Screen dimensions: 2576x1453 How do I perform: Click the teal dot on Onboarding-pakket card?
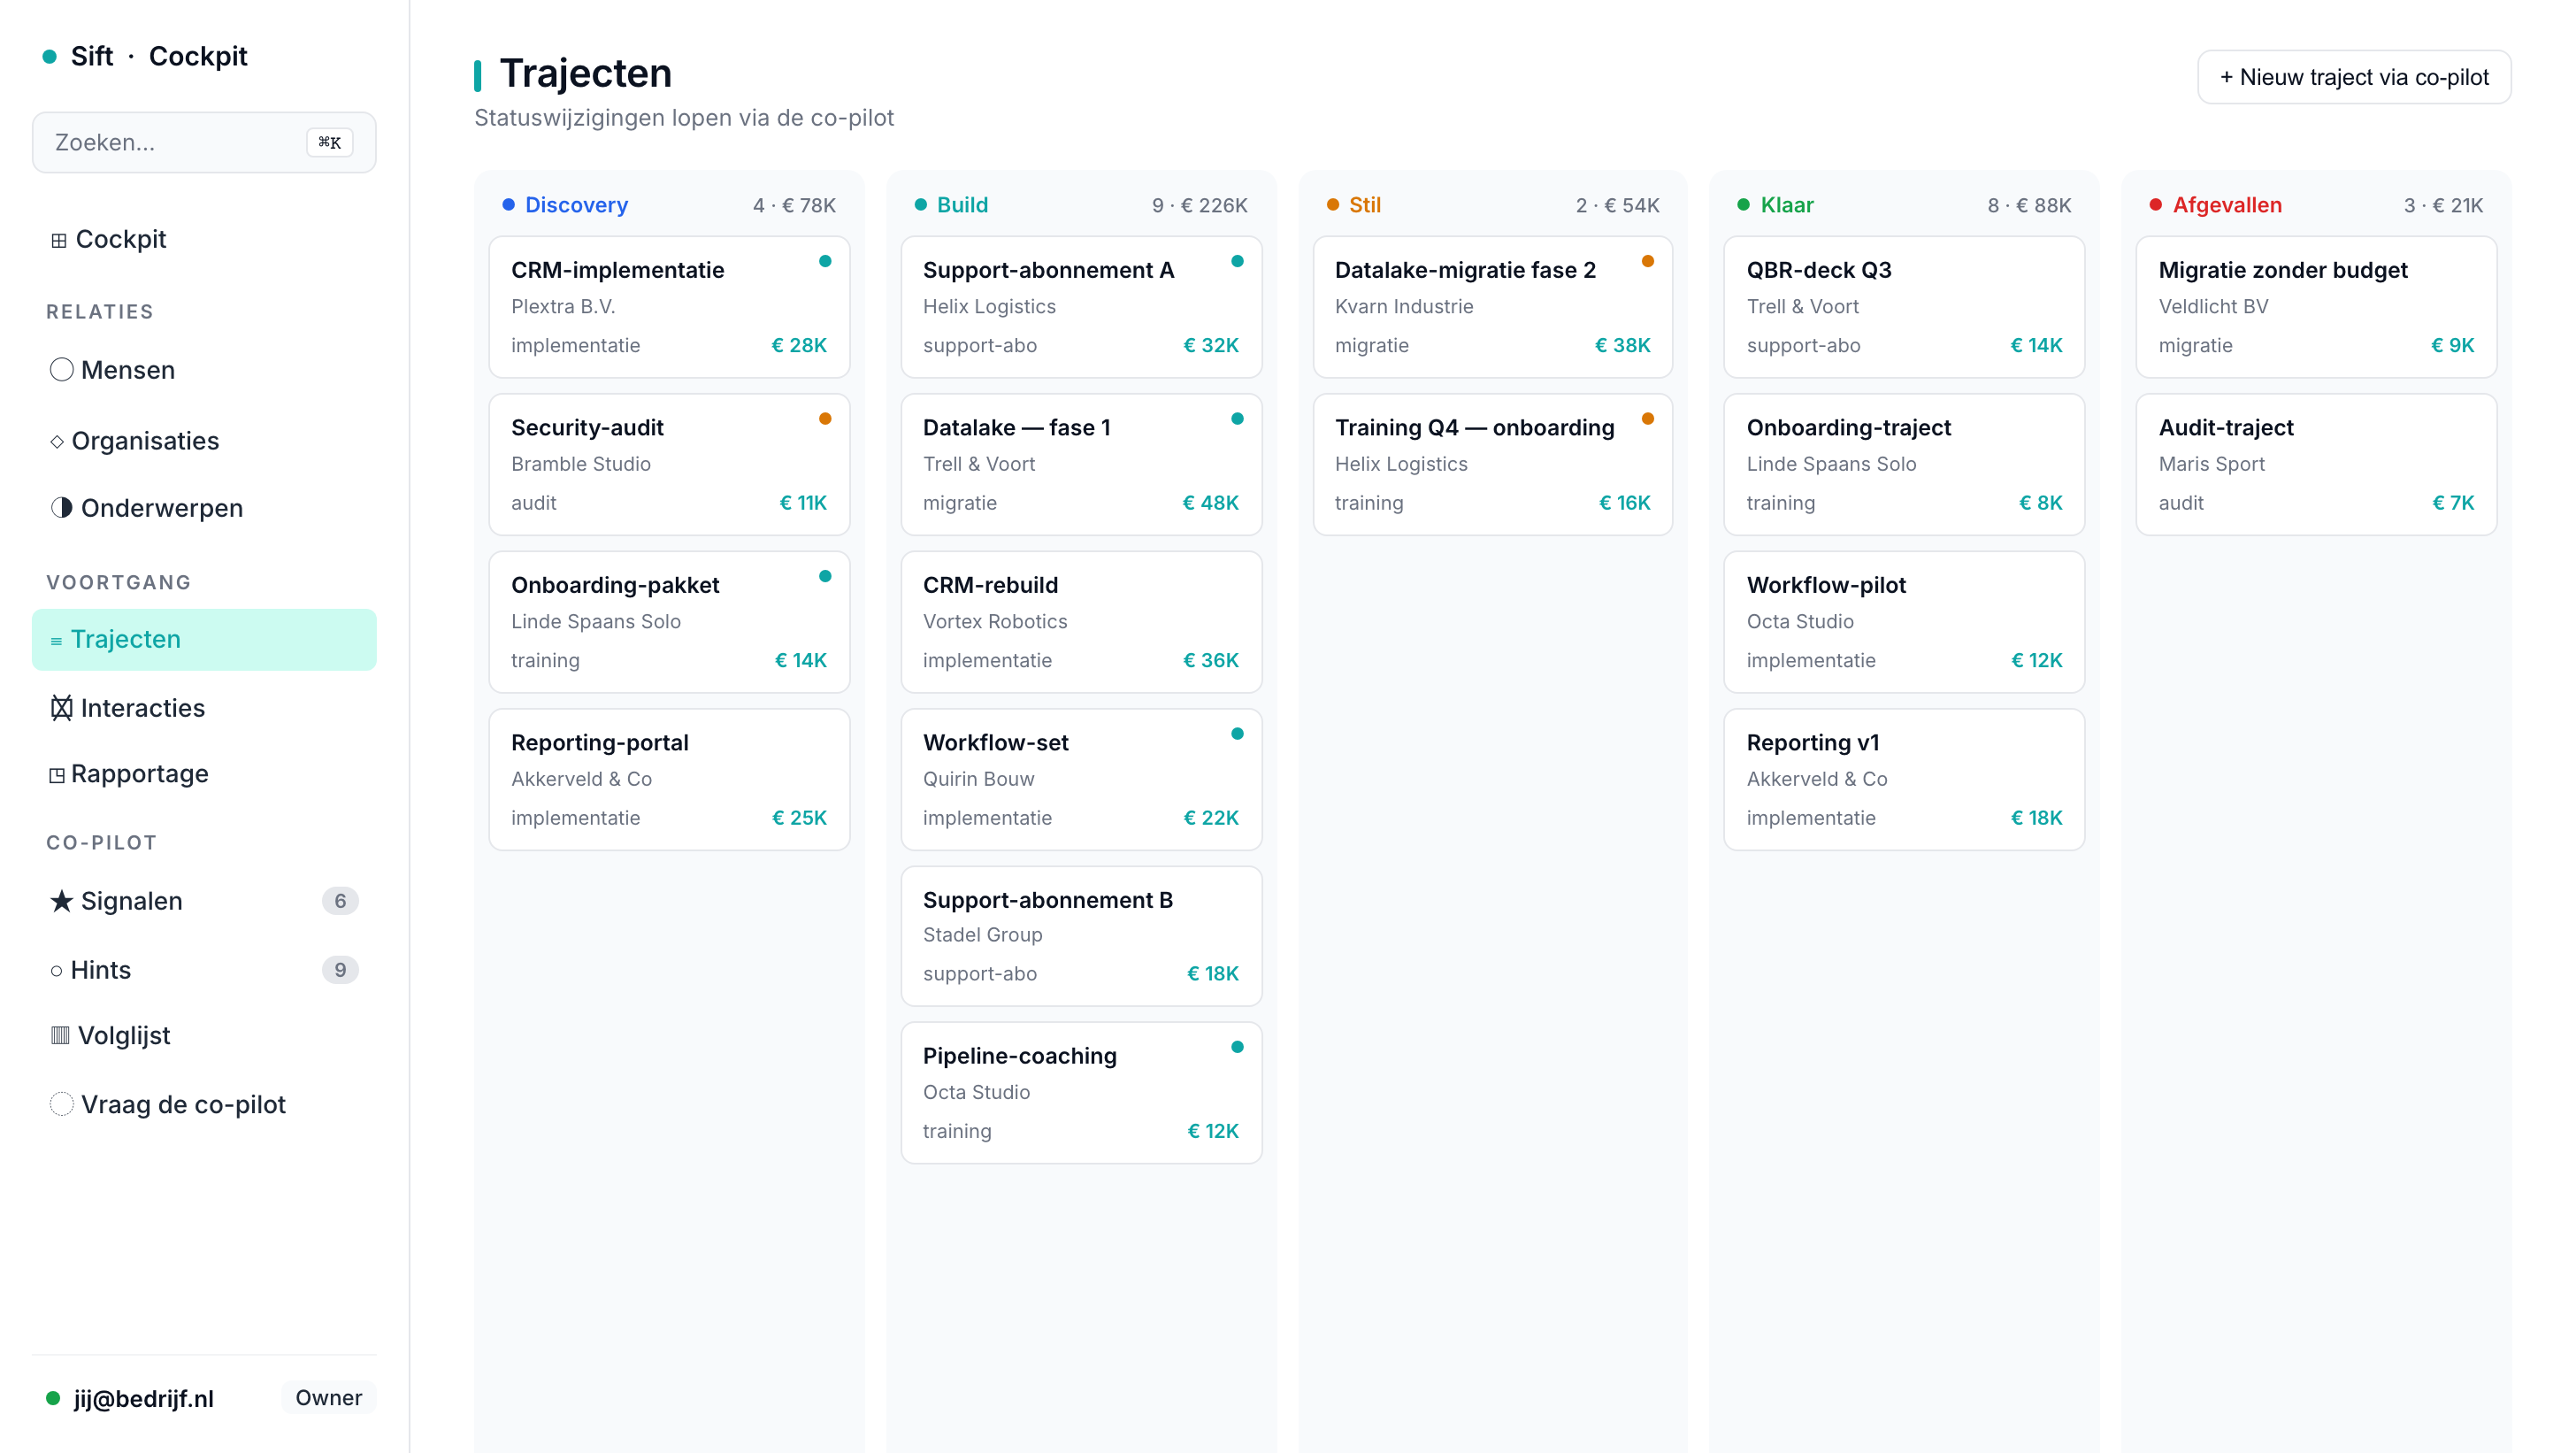point(825,576)
